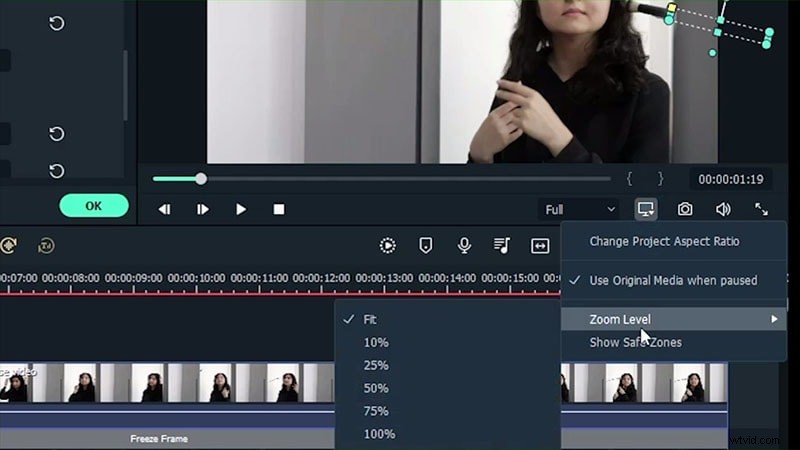The height and width of the screenshot is (450, 800).
Task: Click the color tool icon at toolbar left
Action: pos(8,245)
